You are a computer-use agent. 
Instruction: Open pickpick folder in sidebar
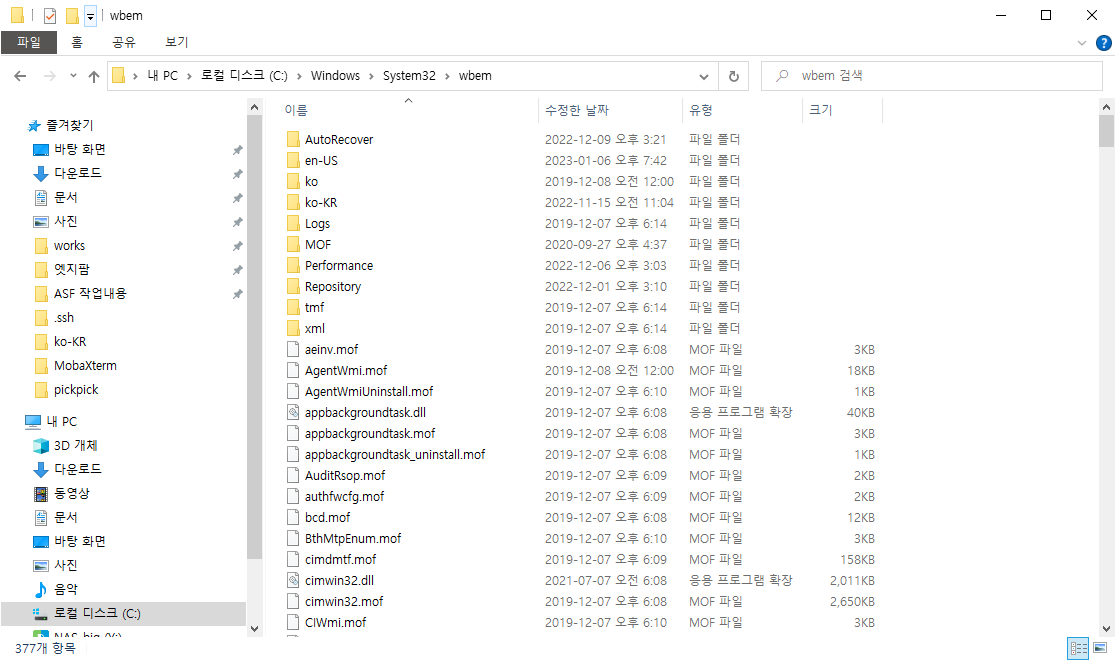[x=76, y=389]
